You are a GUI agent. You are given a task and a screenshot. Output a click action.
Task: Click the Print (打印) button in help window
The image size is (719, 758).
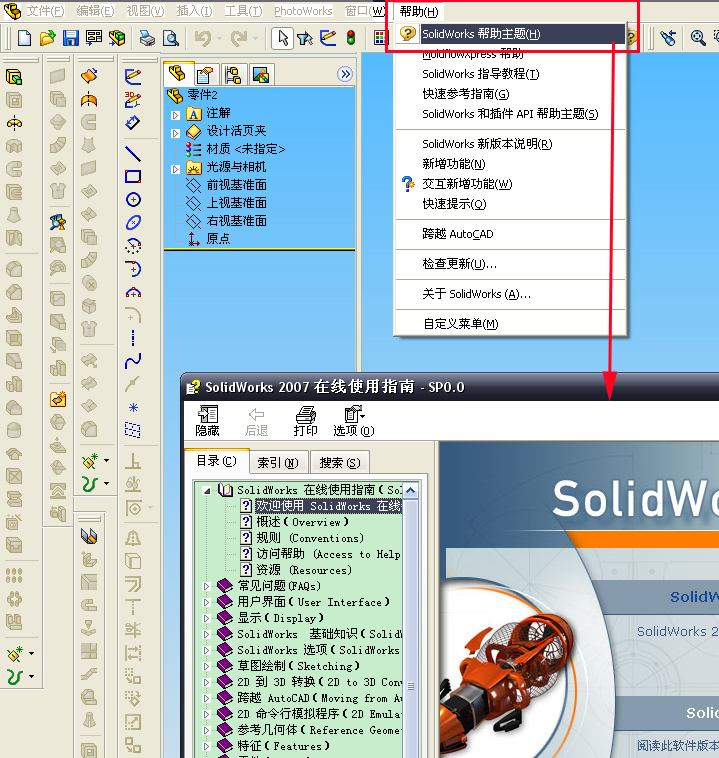click(x=306, y=421)
